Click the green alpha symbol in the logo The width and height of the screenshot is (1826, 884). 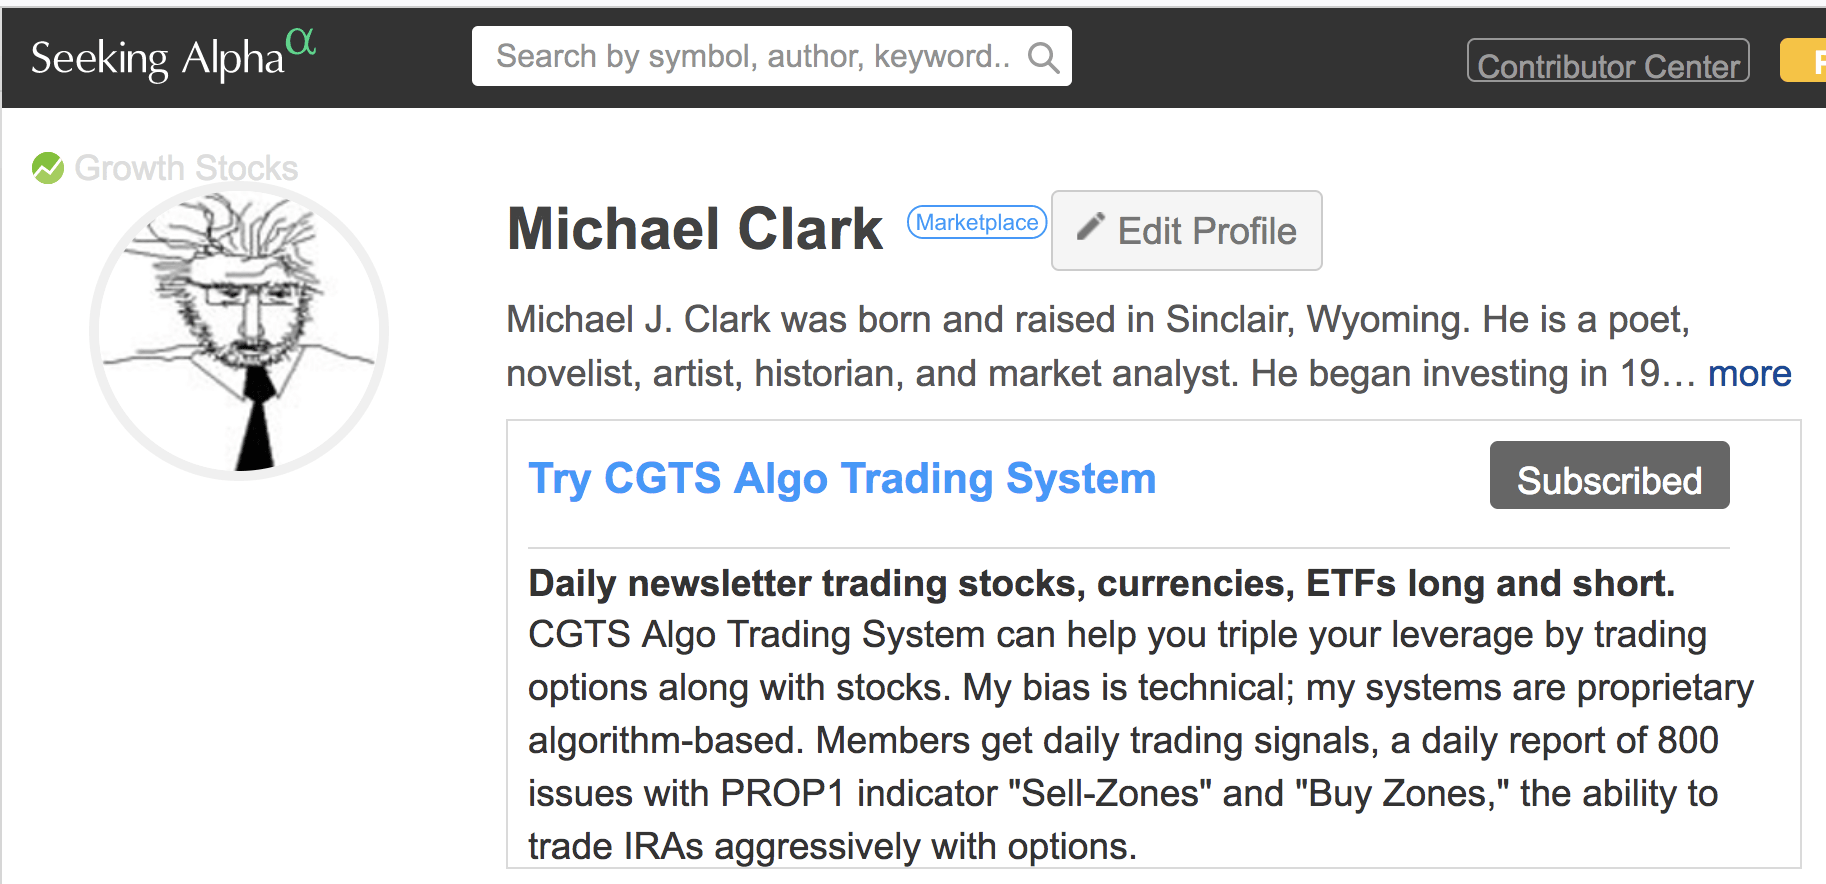[x=300, y=42]
